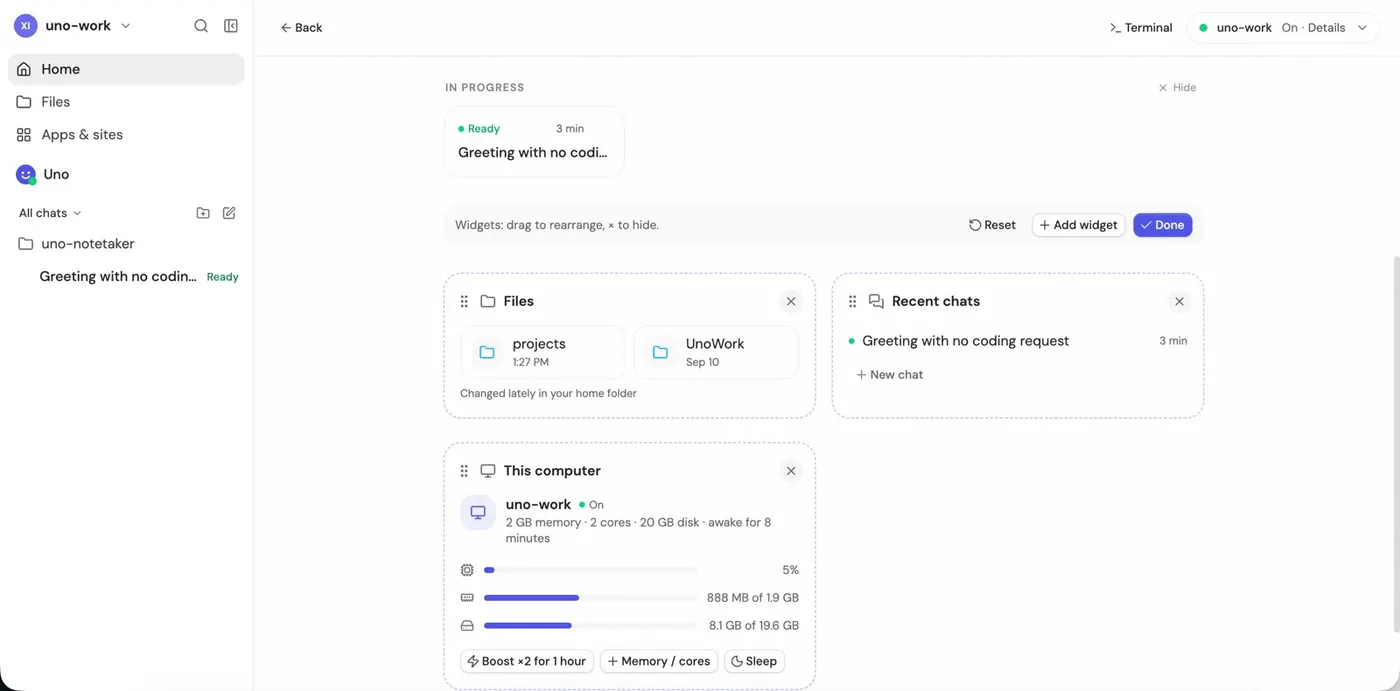
Task: Click the Recent chats bubble header icon
Action: click(876, 301)
